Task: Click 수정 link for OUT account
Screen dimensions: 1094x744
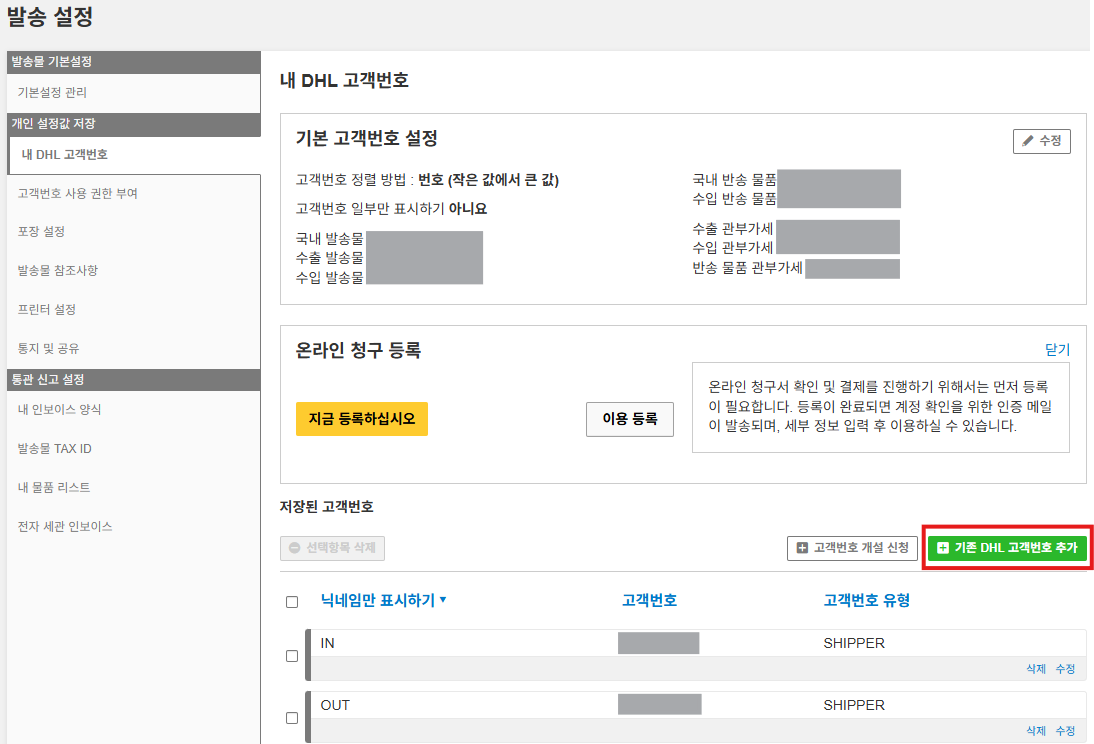Action: (x=1065, y=731)
